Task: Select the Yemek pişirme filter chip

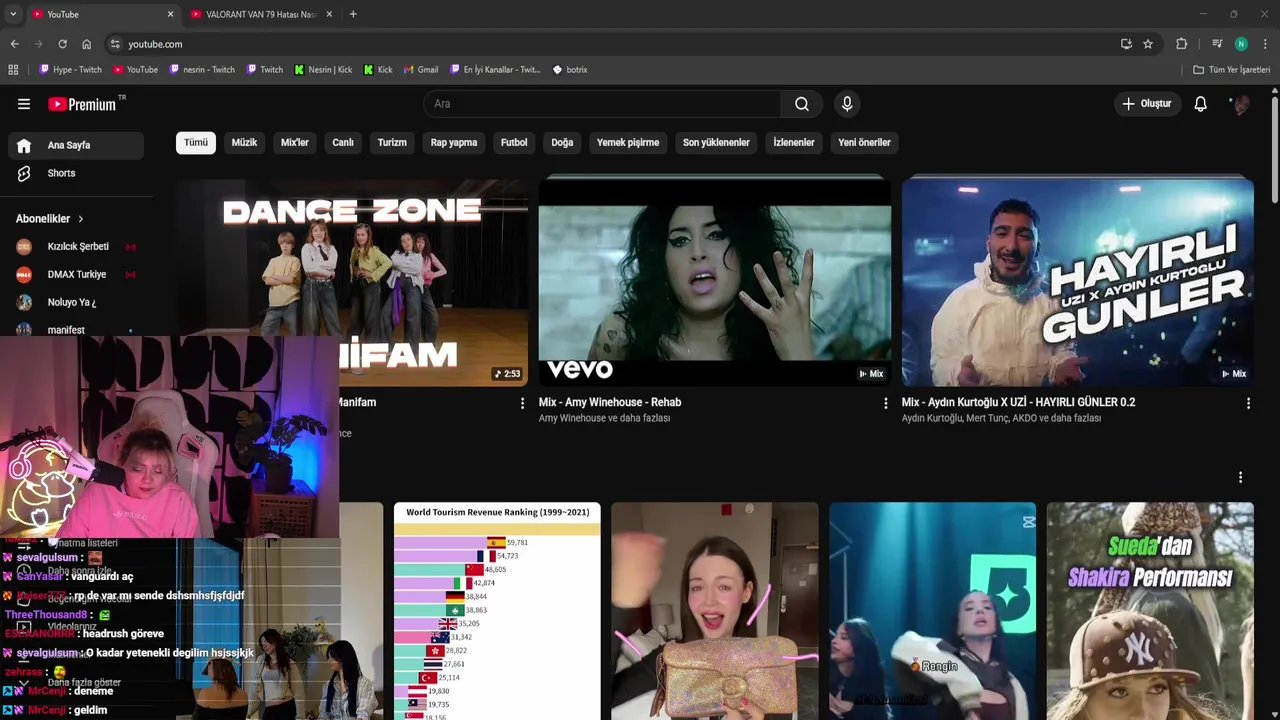Action: (628, 142)
